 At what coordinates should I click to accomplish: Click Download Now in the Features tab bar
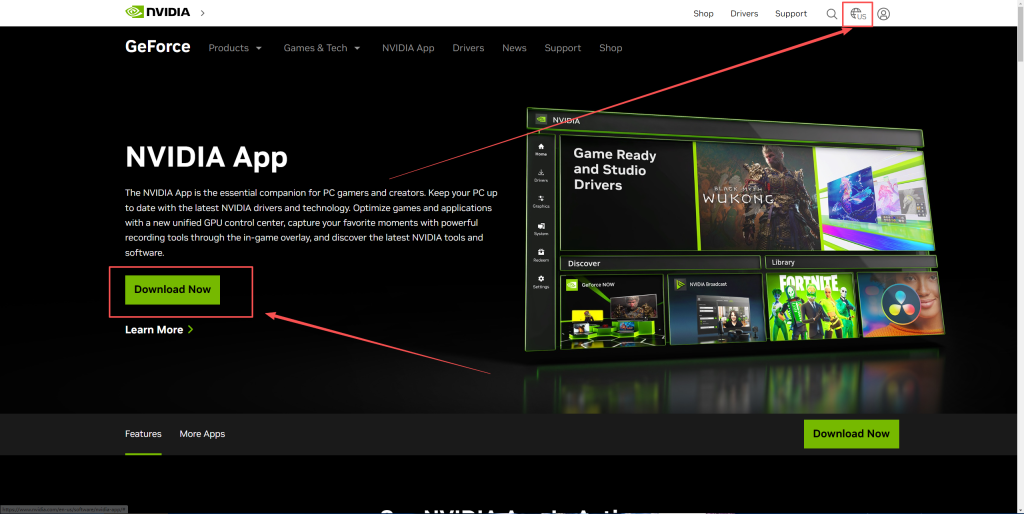(851, 434)
